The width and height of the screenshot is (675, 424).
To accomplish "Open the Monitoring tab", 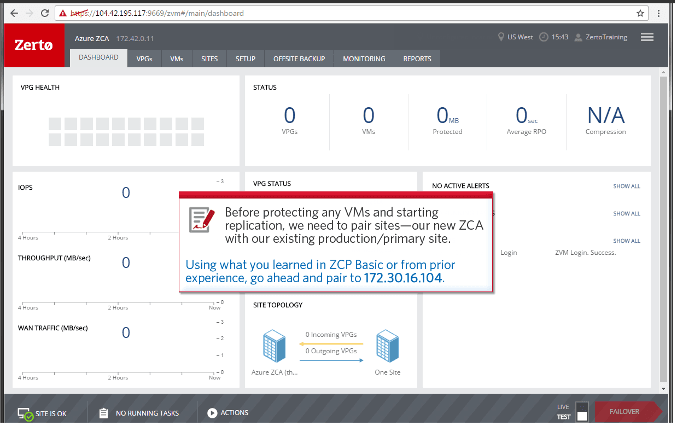I will [364, 59].
